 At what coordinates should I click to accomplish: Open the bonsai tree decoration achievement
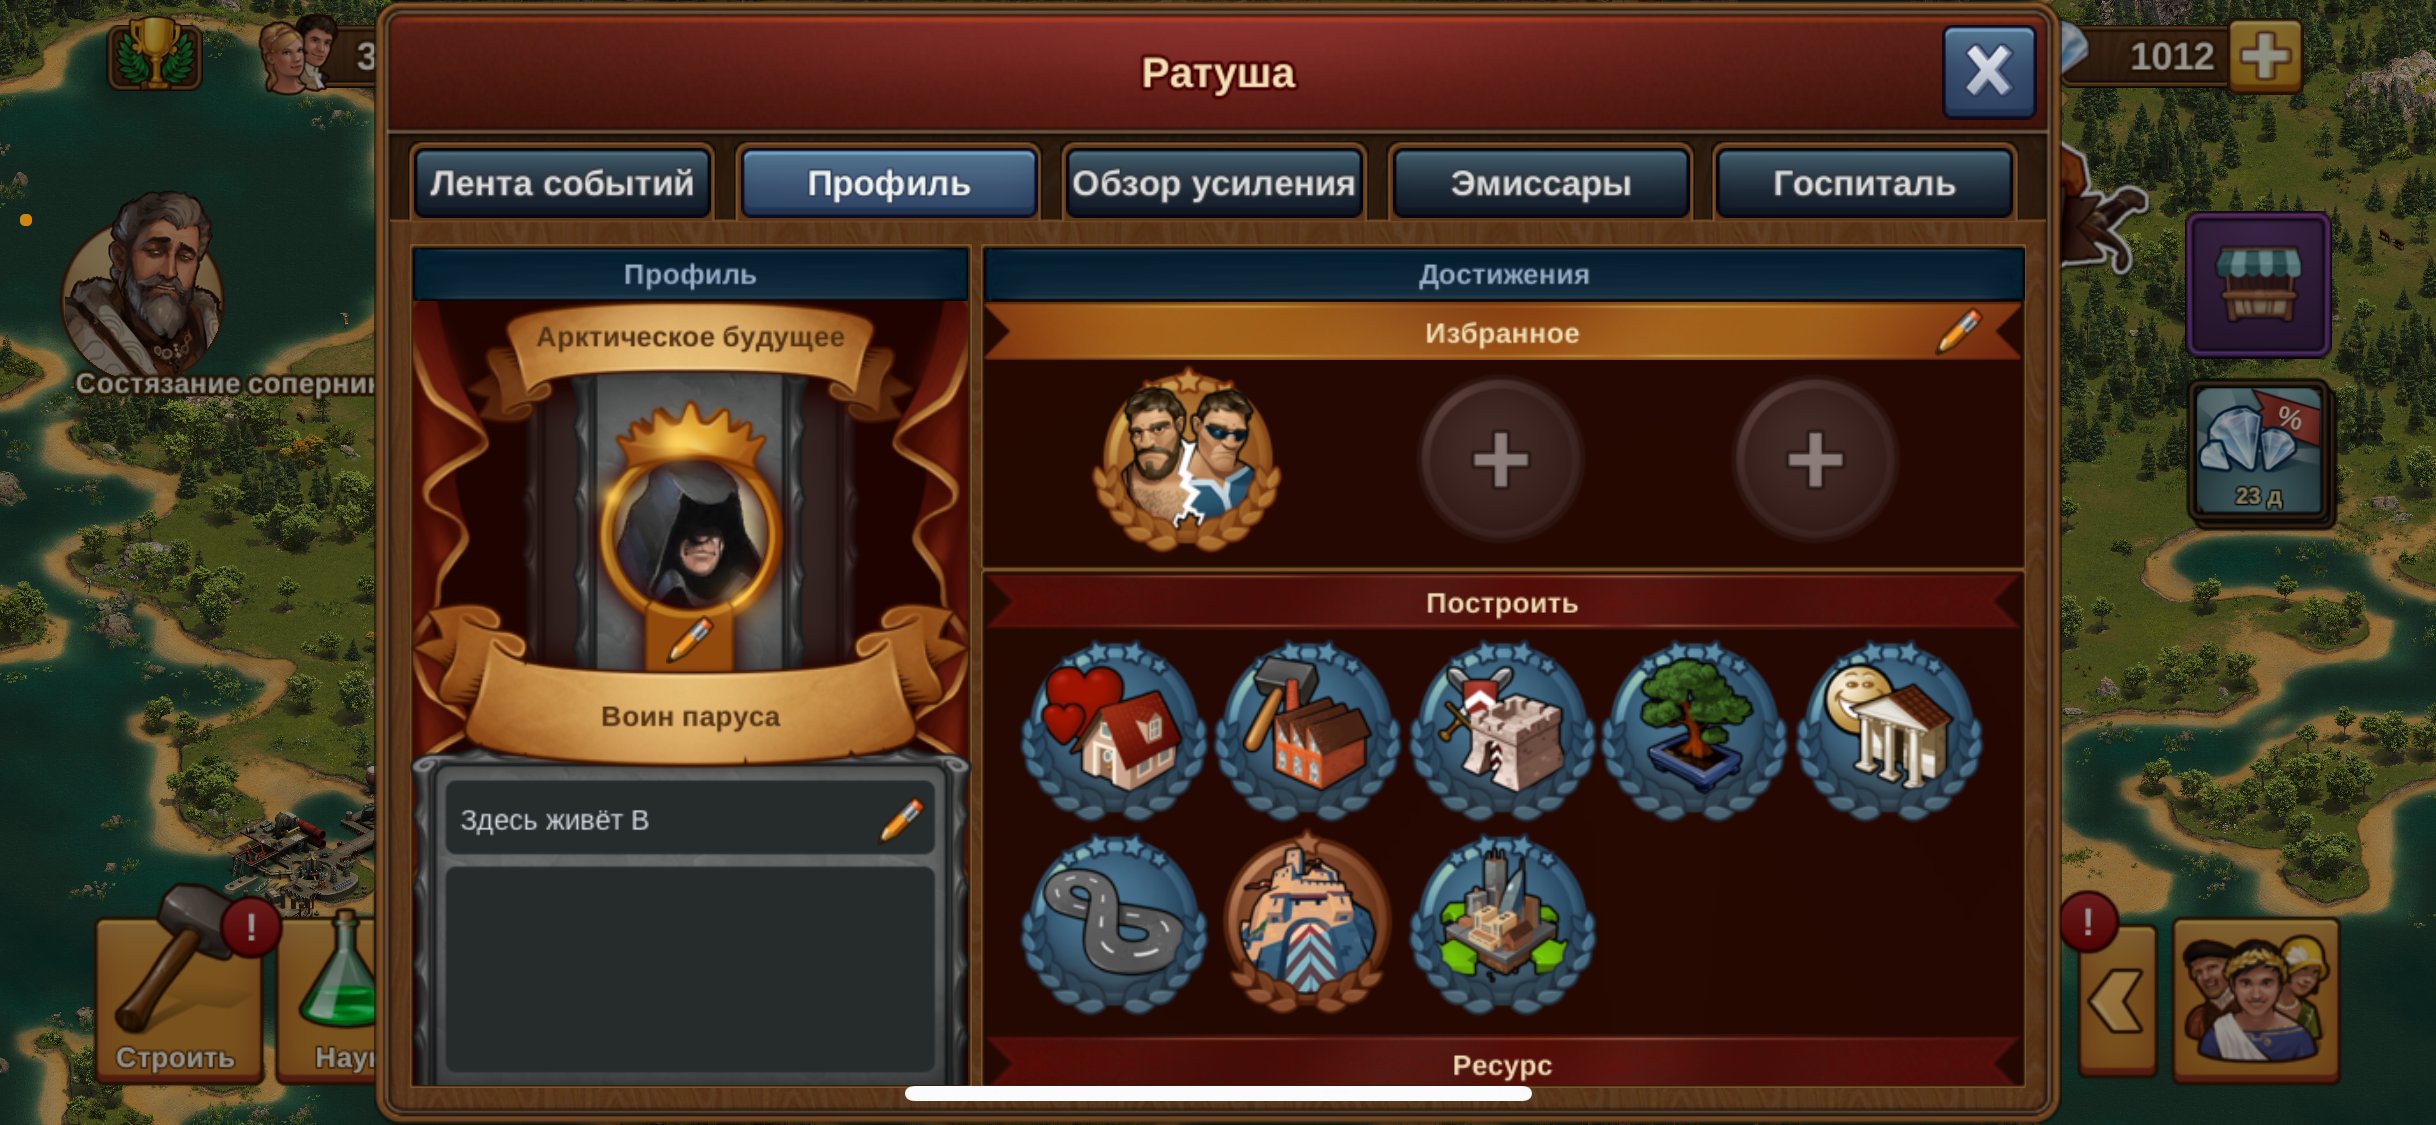pos(1694,732)
